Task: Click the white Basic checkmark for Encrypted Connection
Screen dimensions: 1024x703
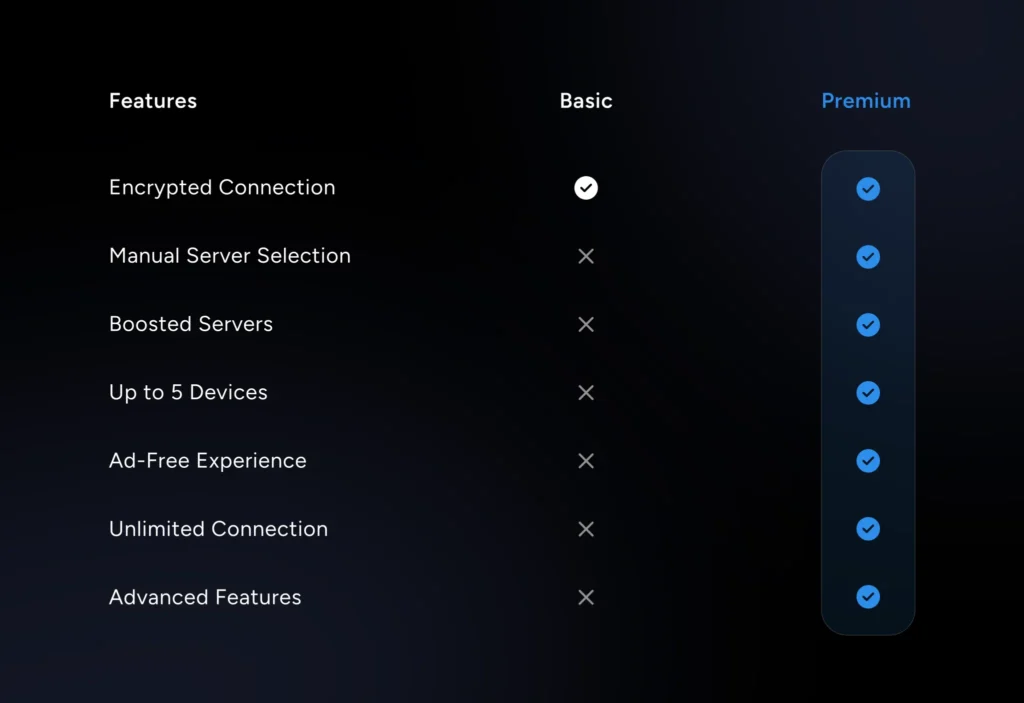Action: [586, 188]
